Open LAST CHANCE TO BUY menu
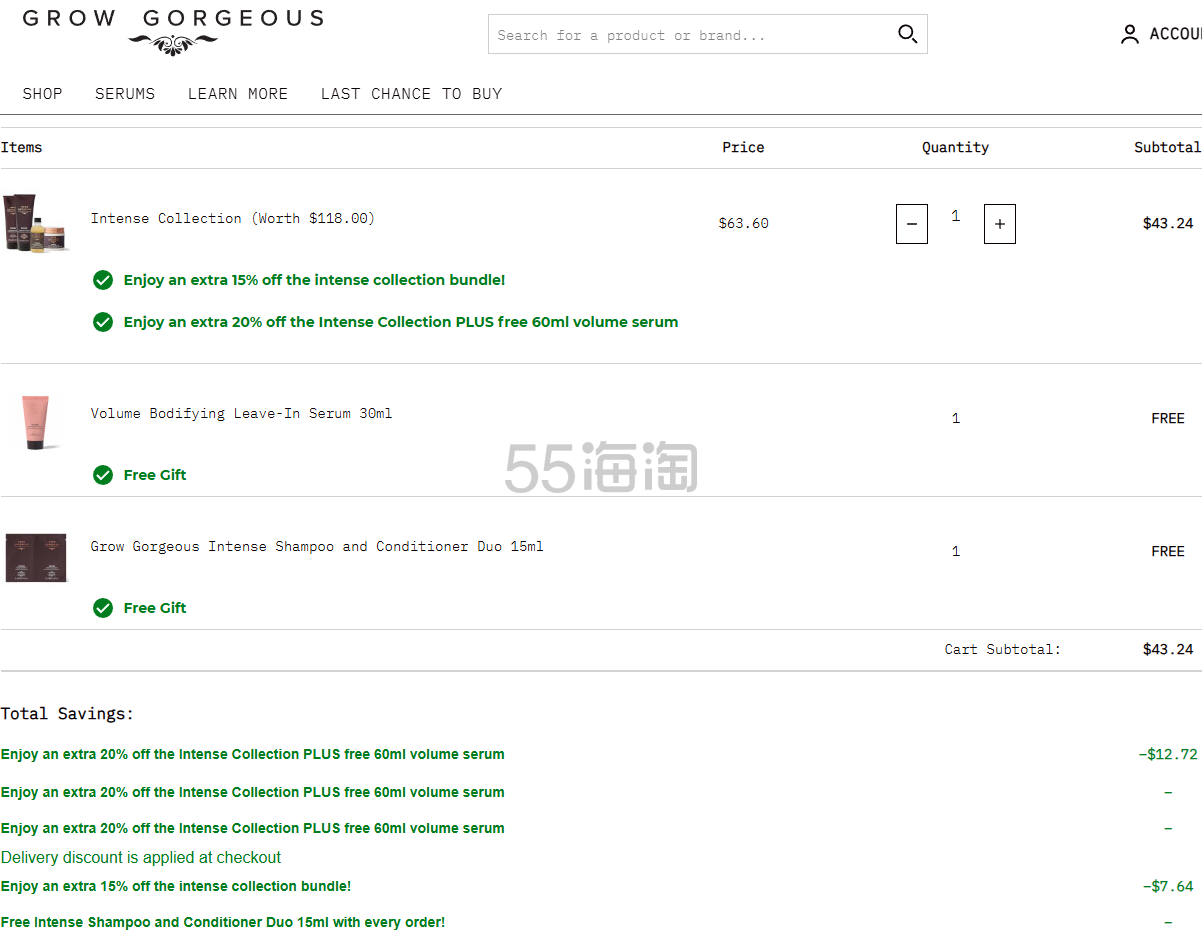This screenshot has width=1202, height=934. (x=411, y=94)
